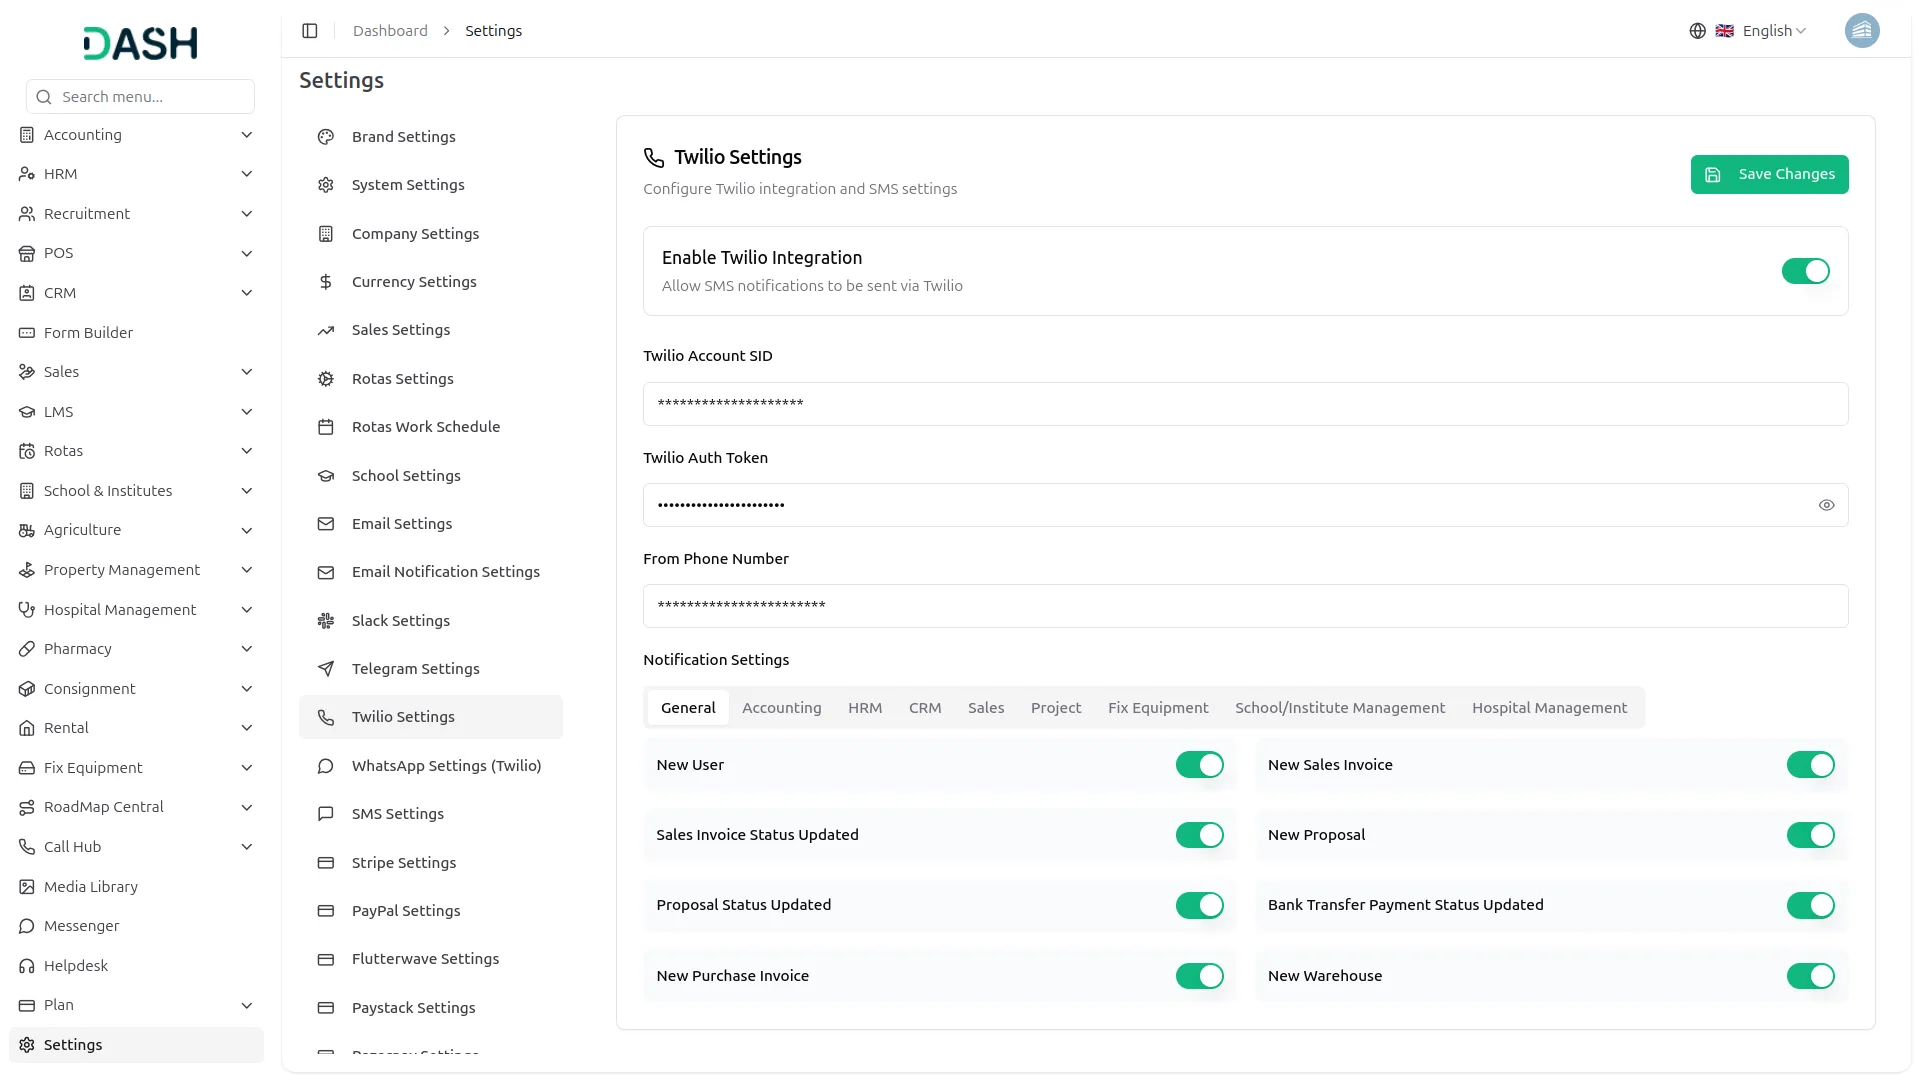
Task: Click inside the Search menu field
Action: [139, 96]
